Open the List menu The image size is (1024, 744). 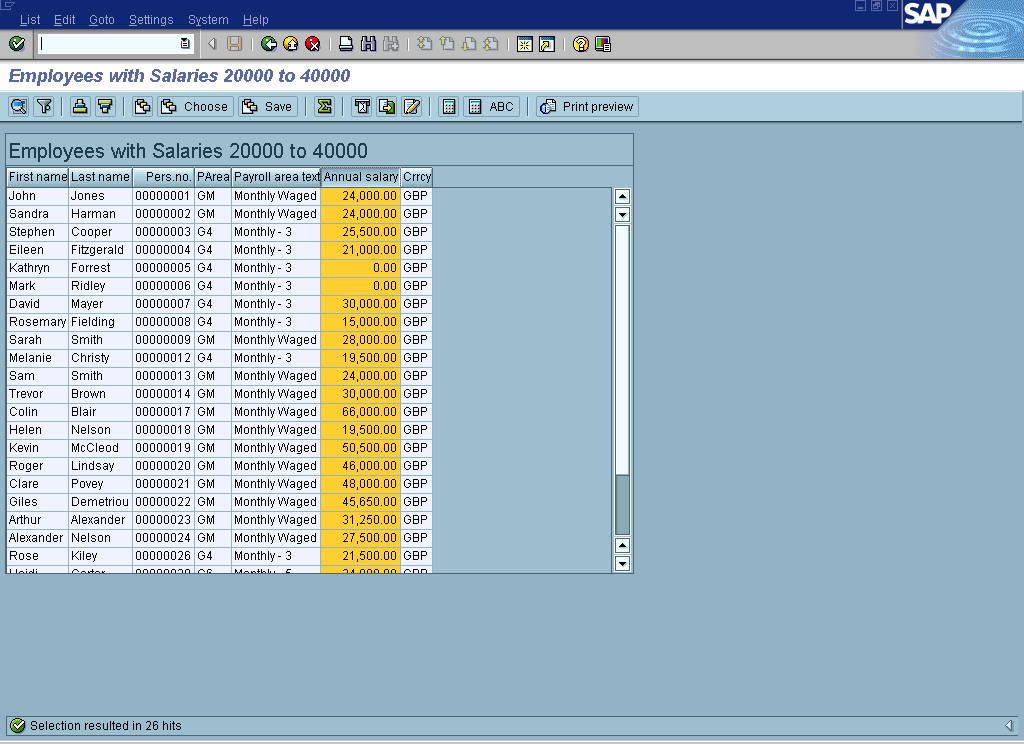(x=30, y=20)
